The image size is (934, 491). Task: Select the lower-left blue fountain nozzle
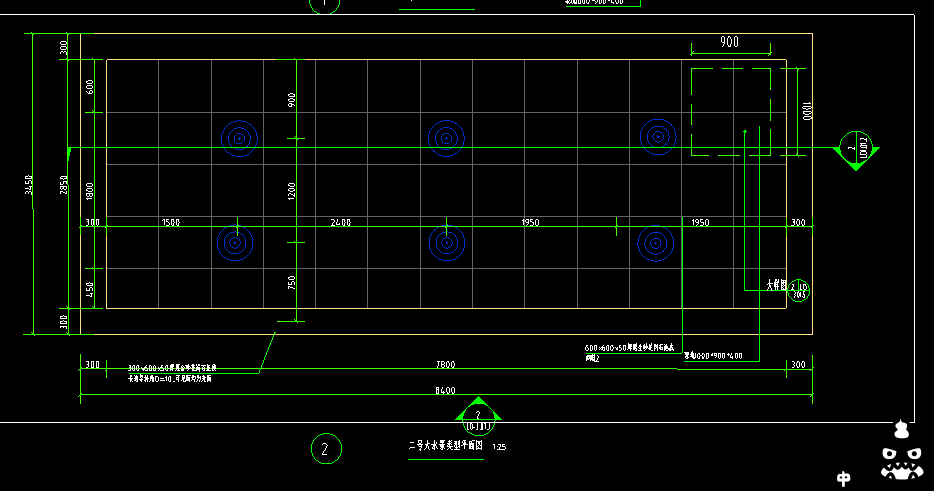pyautogui.click(x=235, y=243)
